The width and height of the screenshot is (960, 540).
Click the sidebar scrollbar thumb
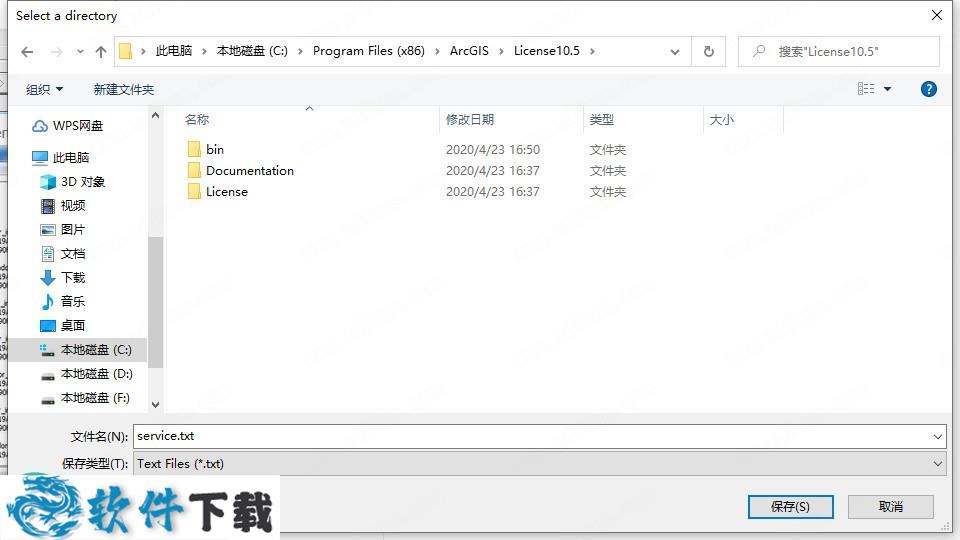[156, 302]
